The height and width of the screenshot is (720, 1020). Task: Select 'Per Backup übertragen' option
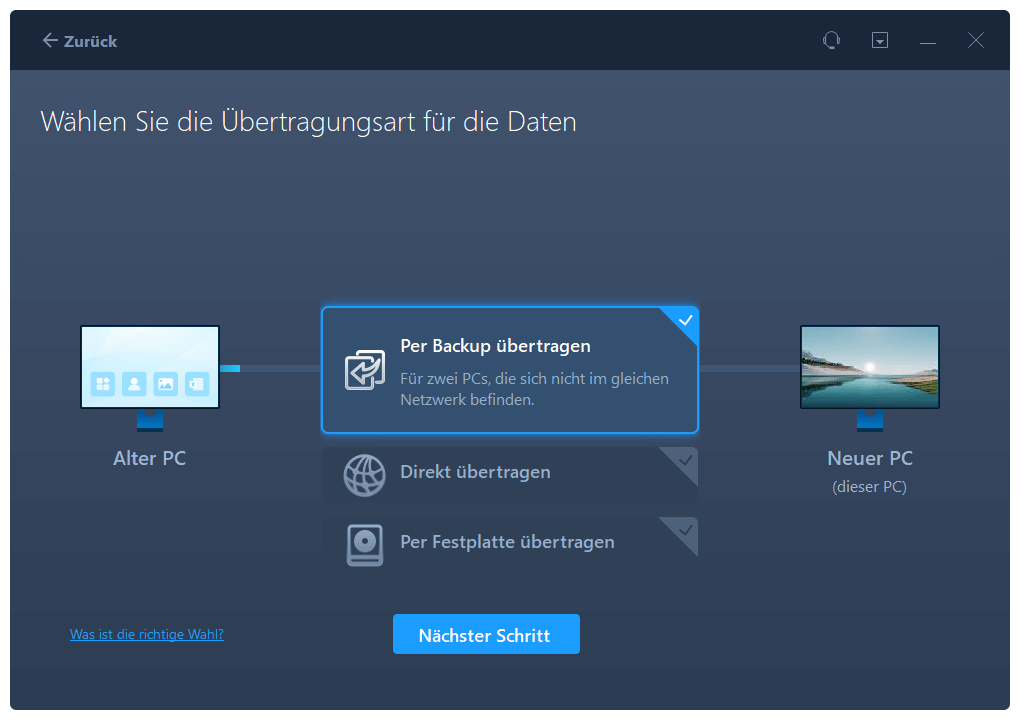click(x=510, y=369)
